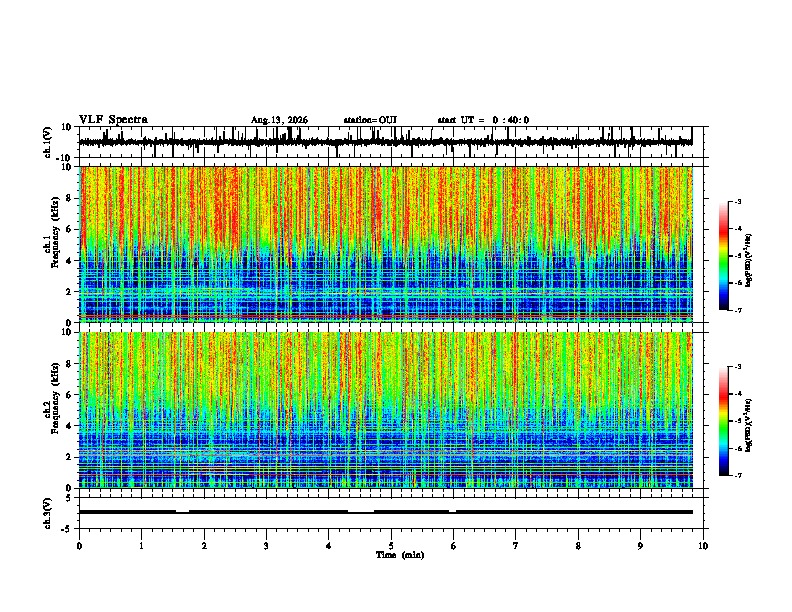
Task: Select the "start UT = 0 : 40: 0" text
Action: tap(483, 120)
